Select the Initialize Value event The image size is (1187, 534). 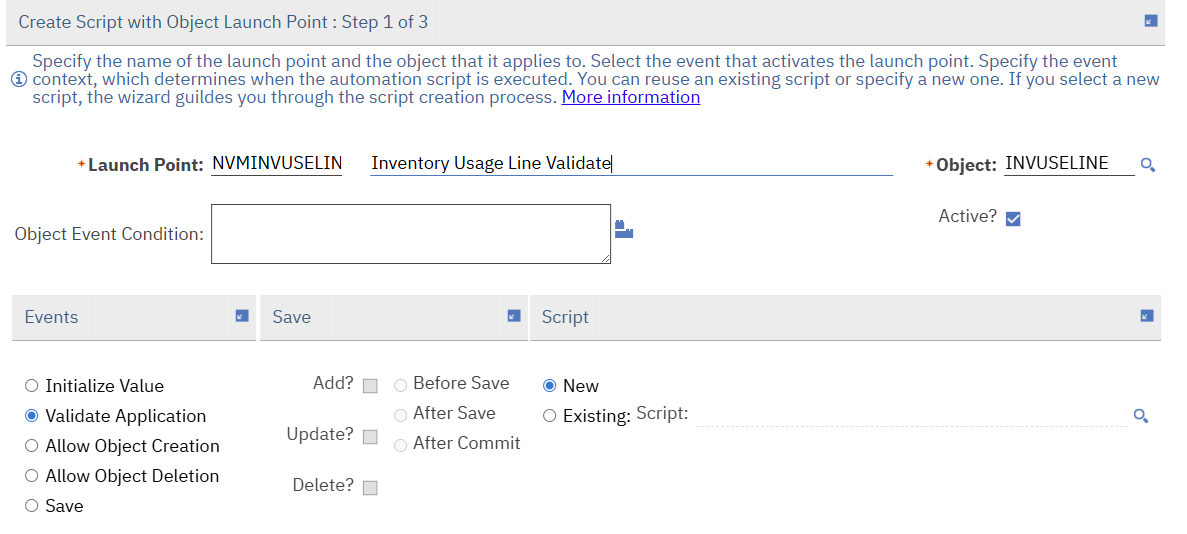(x=32, y=386)
